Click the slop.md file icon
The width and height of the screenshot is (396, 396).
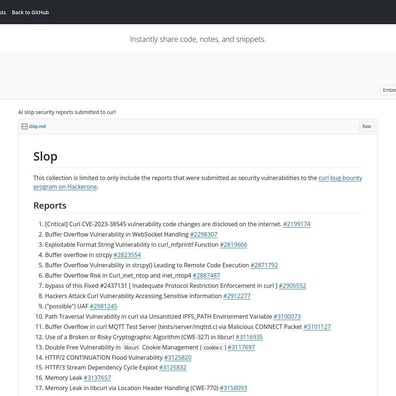coord(24,126)
